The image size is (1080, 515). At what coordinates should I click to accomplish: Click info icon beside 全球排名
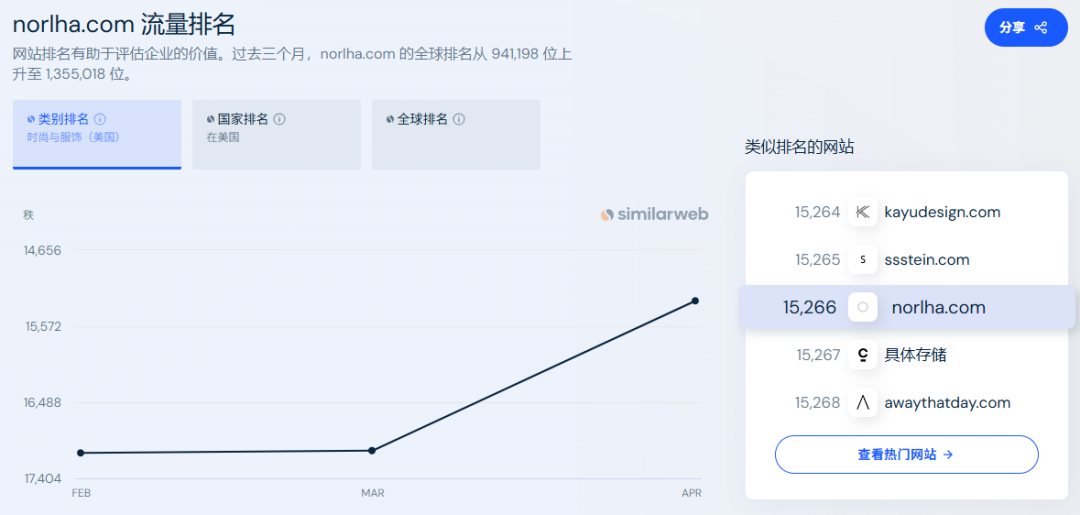coord(459,119)
